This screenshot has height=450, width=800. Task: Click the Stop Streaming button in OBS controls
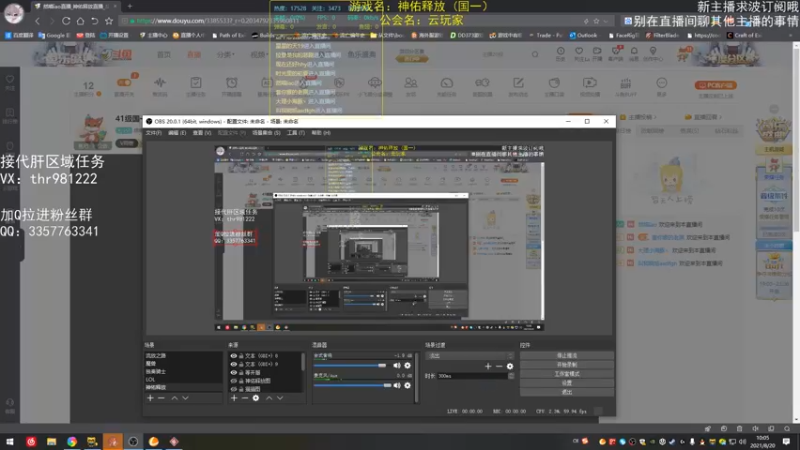[x=567, y=356]
